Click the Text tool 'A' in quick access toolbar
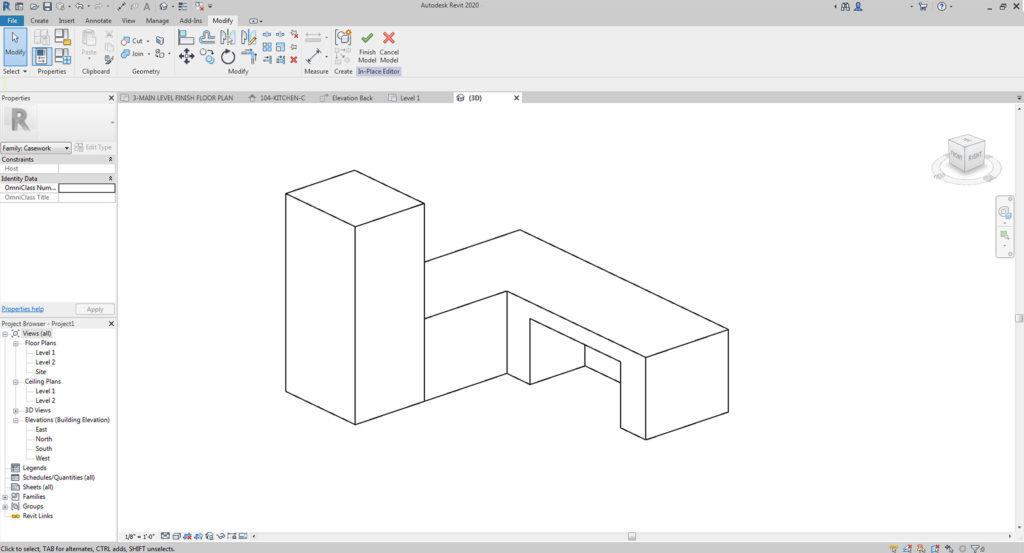The width and height of the screenshot is (1024, 553). coord(146,6)
